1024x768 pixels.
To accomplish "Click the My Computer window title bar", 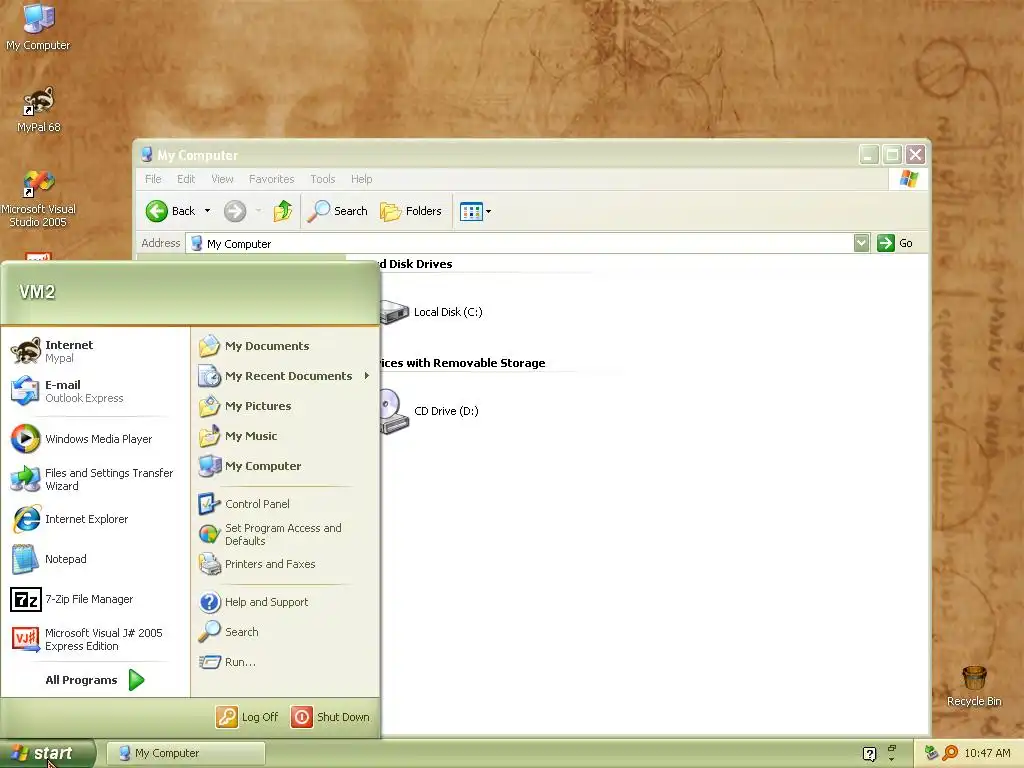I will 496,155.
